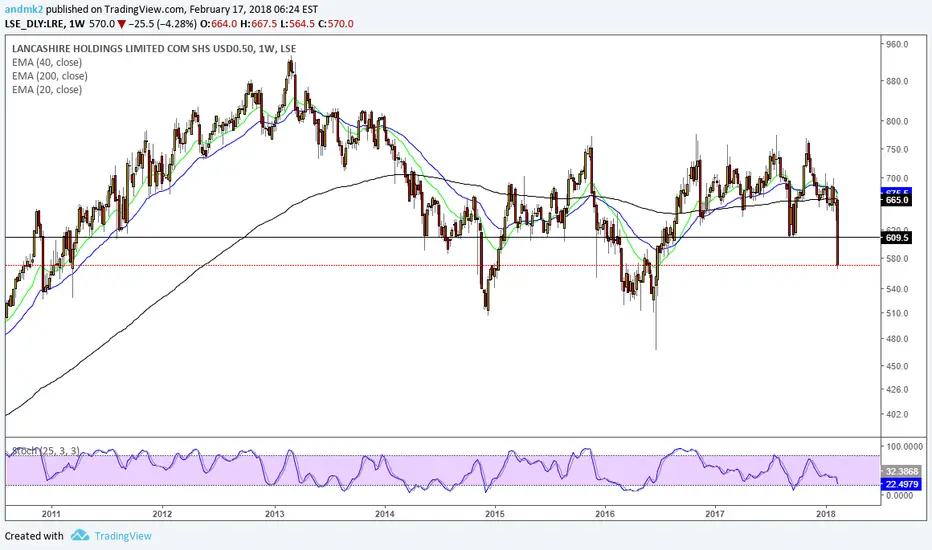Viewport: 932px width, 550px height.
Task: Open the TradingView footer link
Action: pyautogui.click(x=123, y=536)
